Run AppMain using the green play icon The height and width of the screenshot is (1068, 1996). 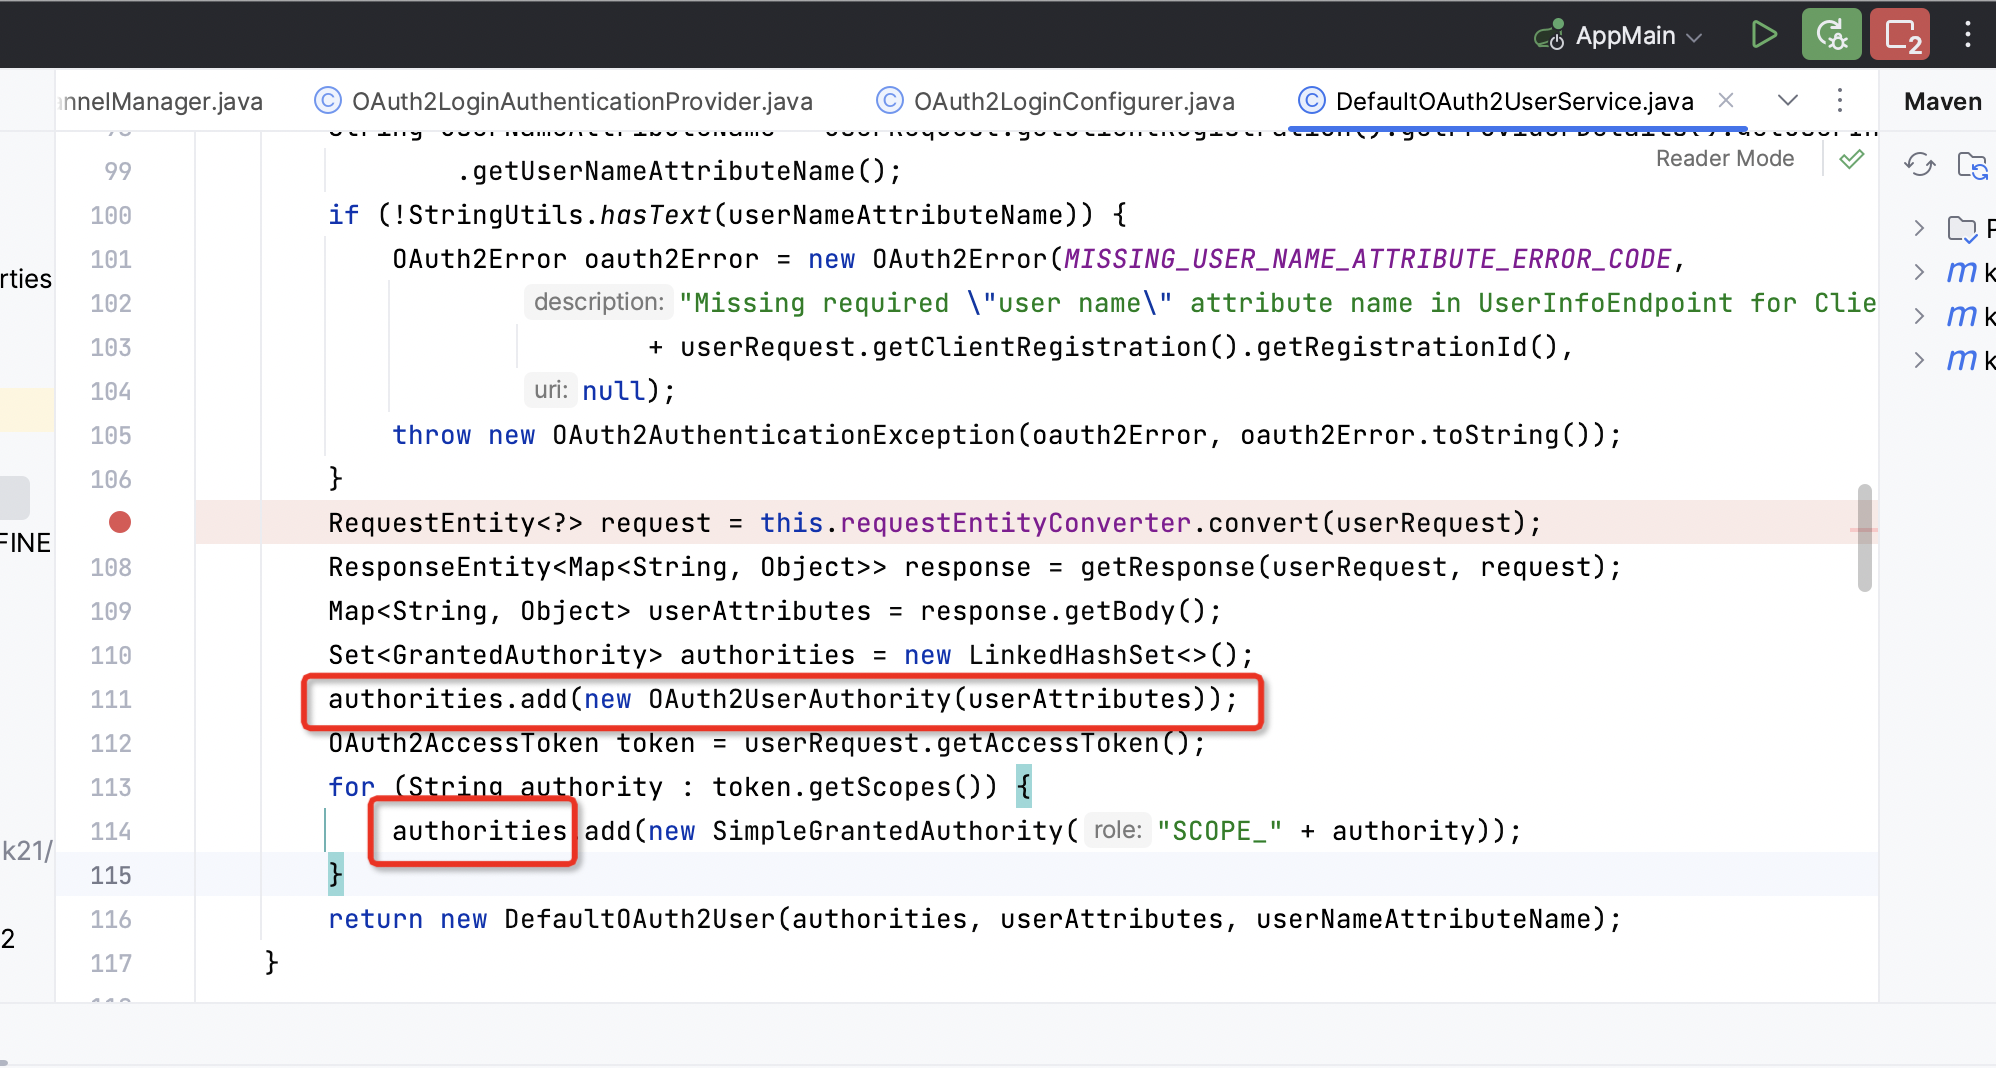[1764, 33]
